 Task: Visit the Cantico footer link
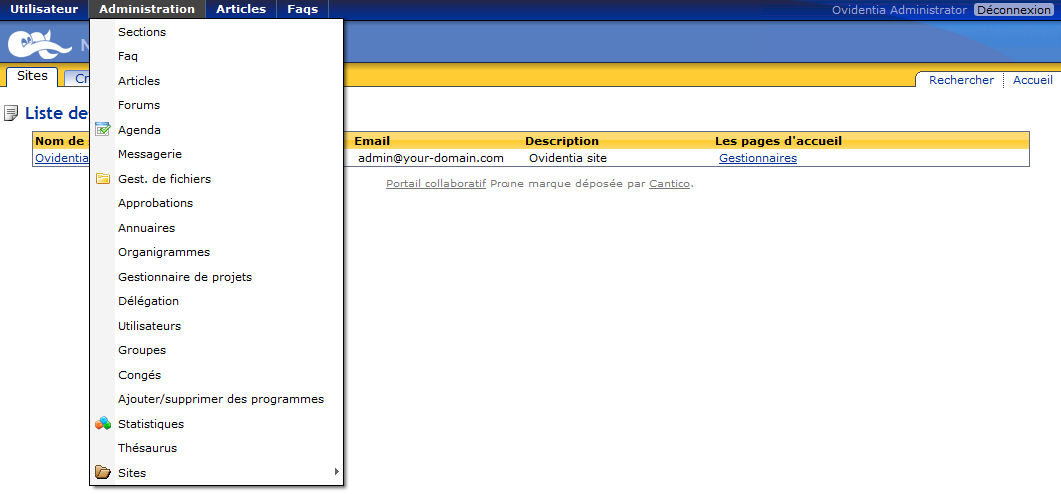tap(669, 184)
